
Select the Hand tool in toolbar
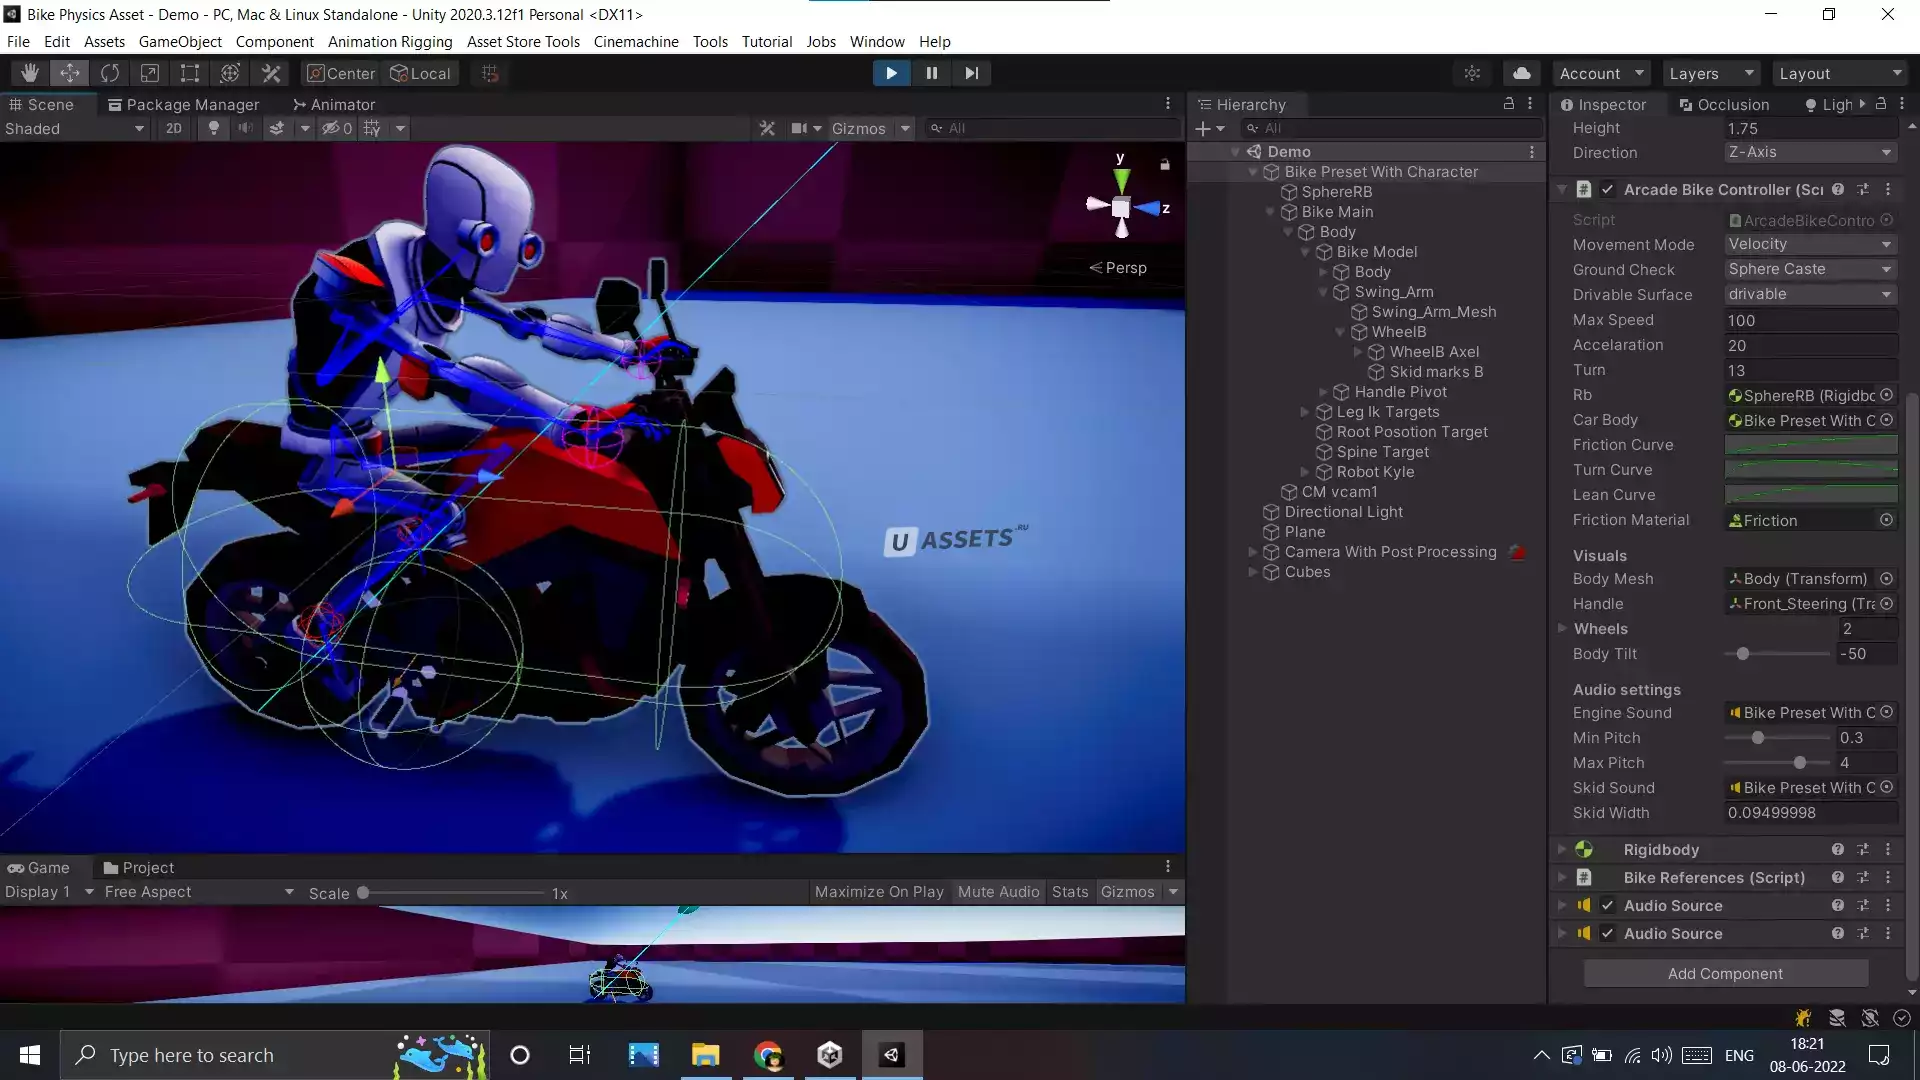point(30,73)
